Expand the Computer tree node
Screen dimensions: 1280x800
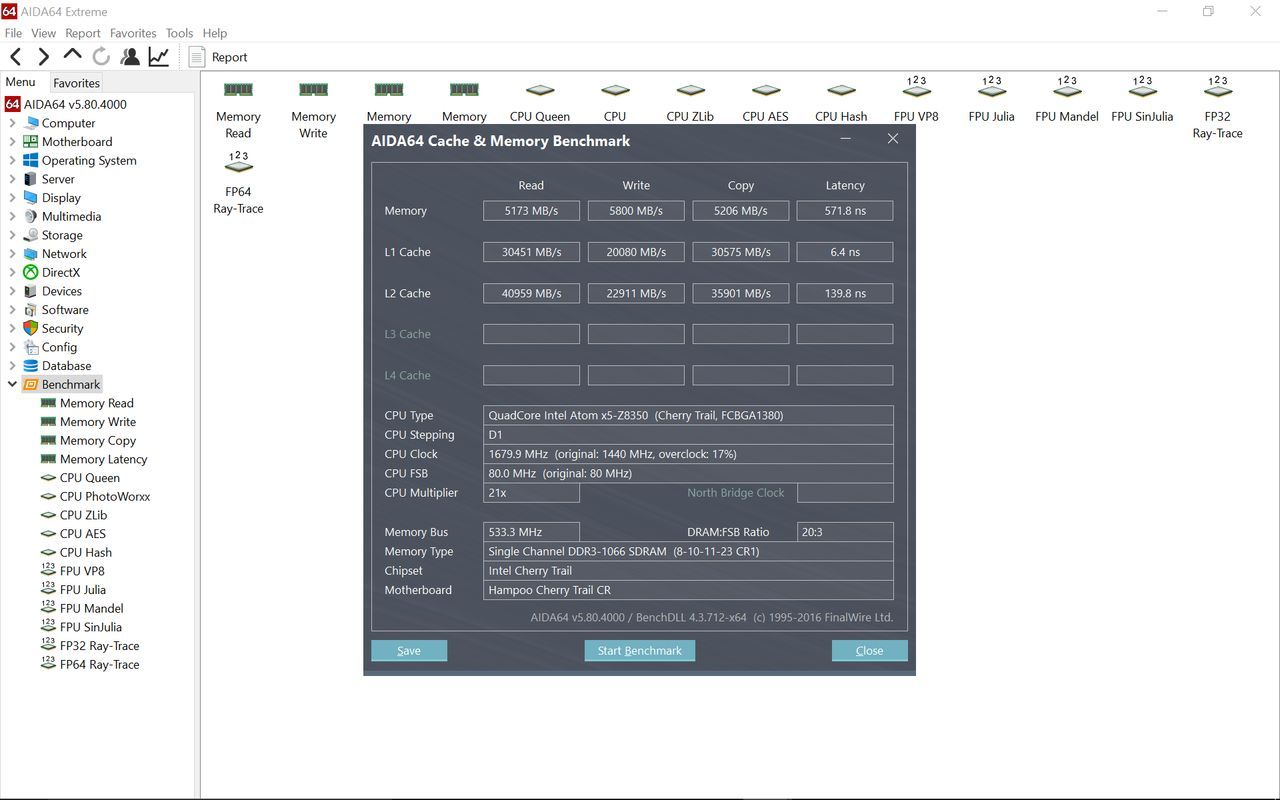point(12,123)
